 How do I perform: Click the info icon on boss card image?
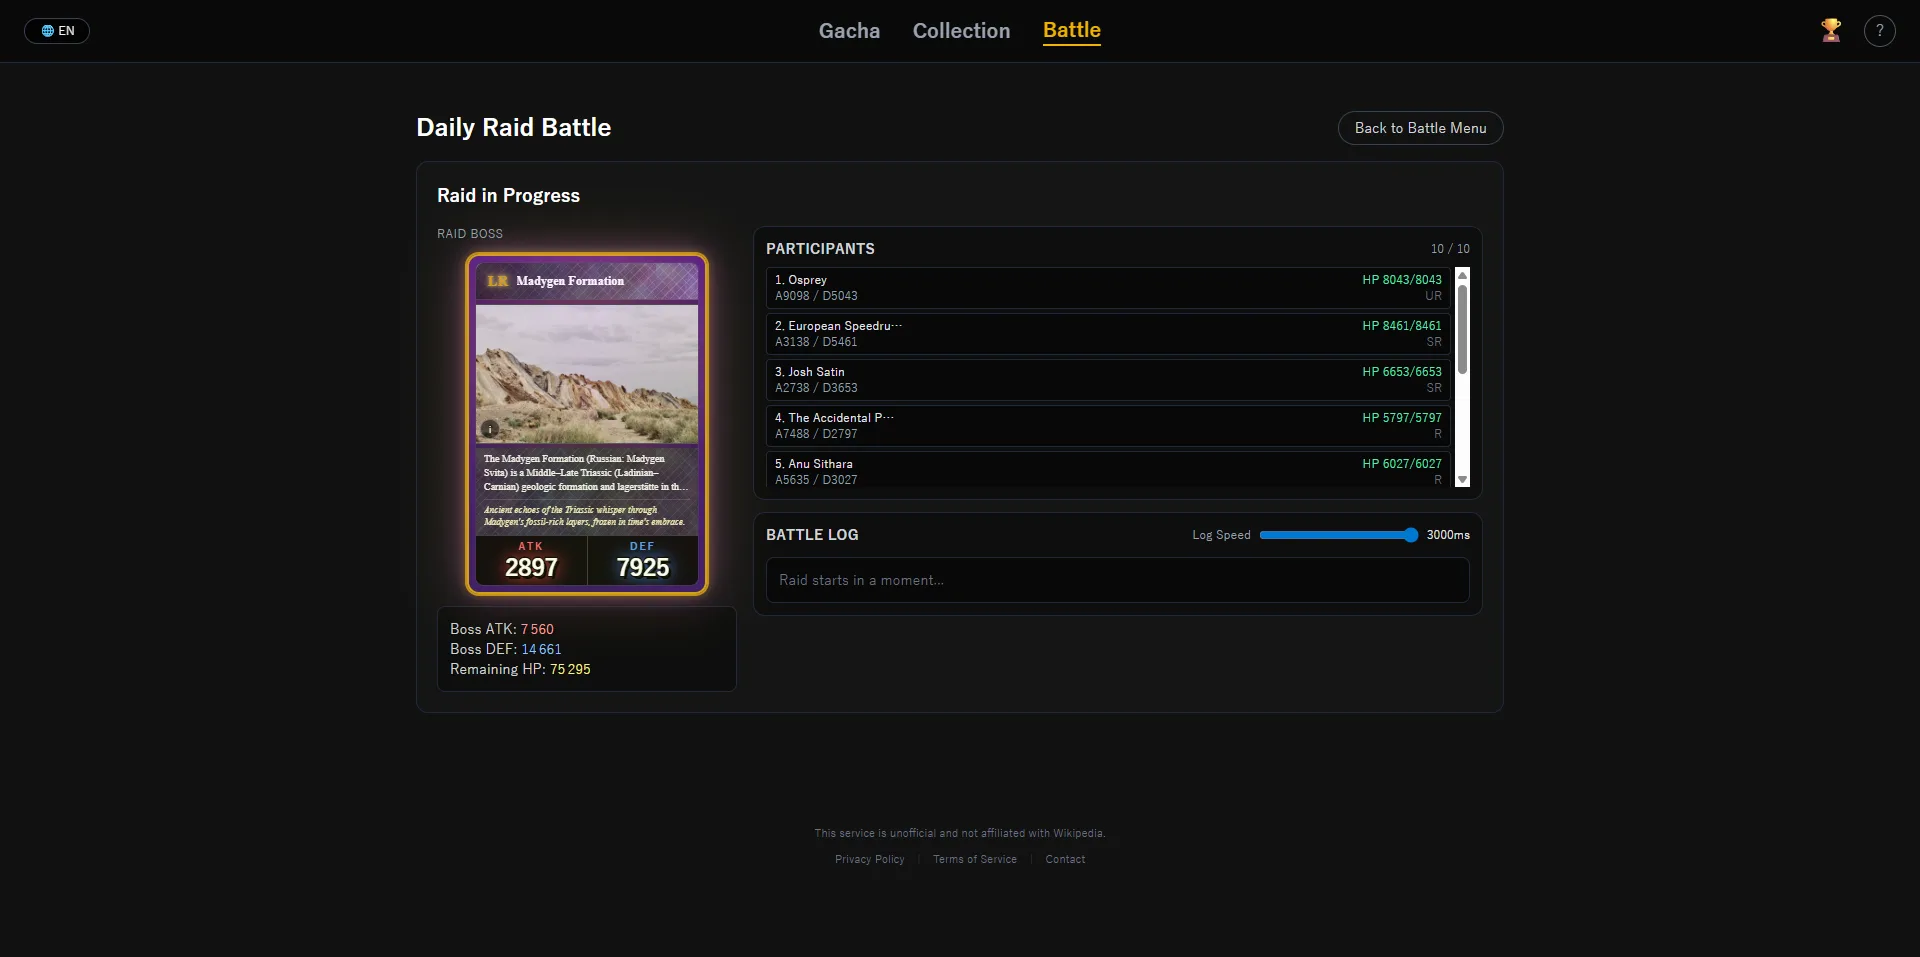490,429
